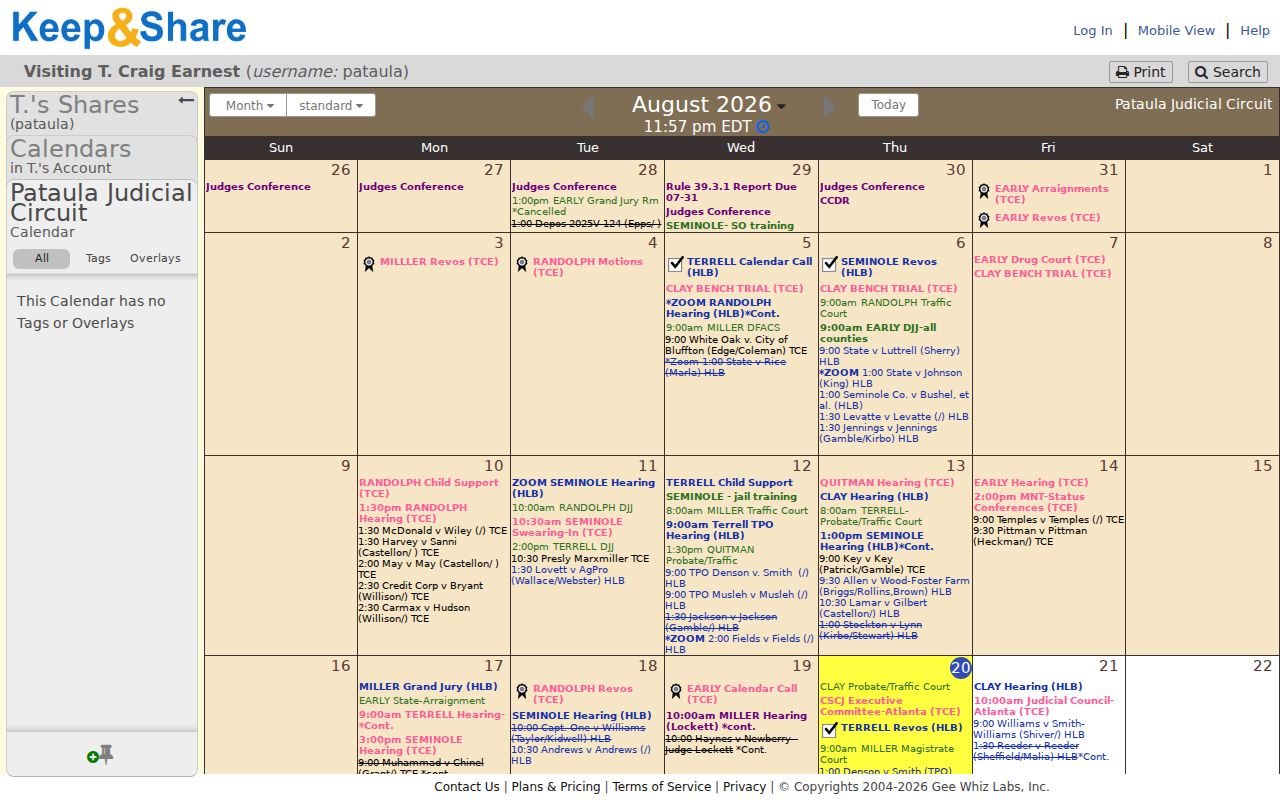The image size is (1280, 800).
Task: Open 'RANDOLPH Child Support (TCE)' event
Action: [x=429, y=488]
